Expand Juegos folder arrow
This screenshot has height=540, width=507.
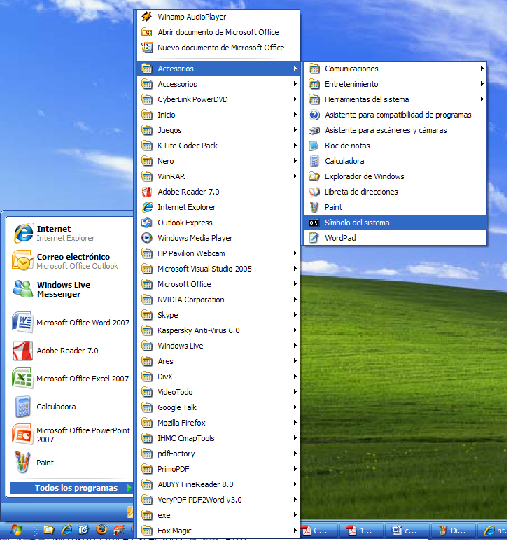click(295, 130)
